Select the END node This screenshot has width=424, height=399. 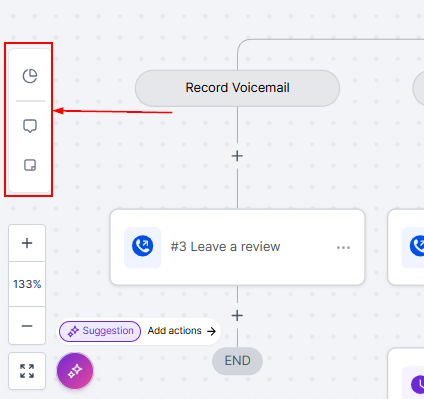(237, 361)
